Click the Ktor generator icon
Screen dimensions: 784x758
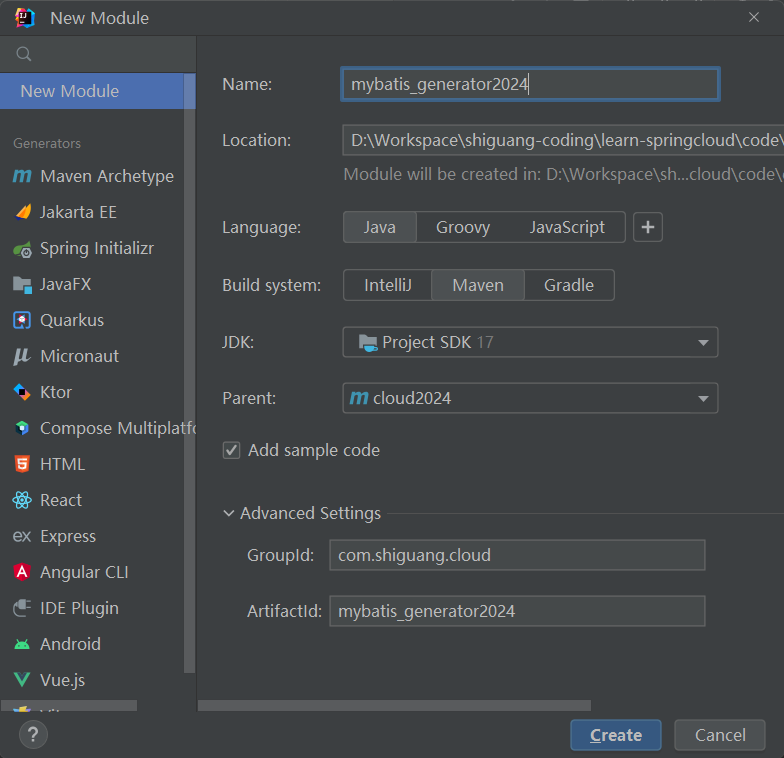[x=22, y=392]
